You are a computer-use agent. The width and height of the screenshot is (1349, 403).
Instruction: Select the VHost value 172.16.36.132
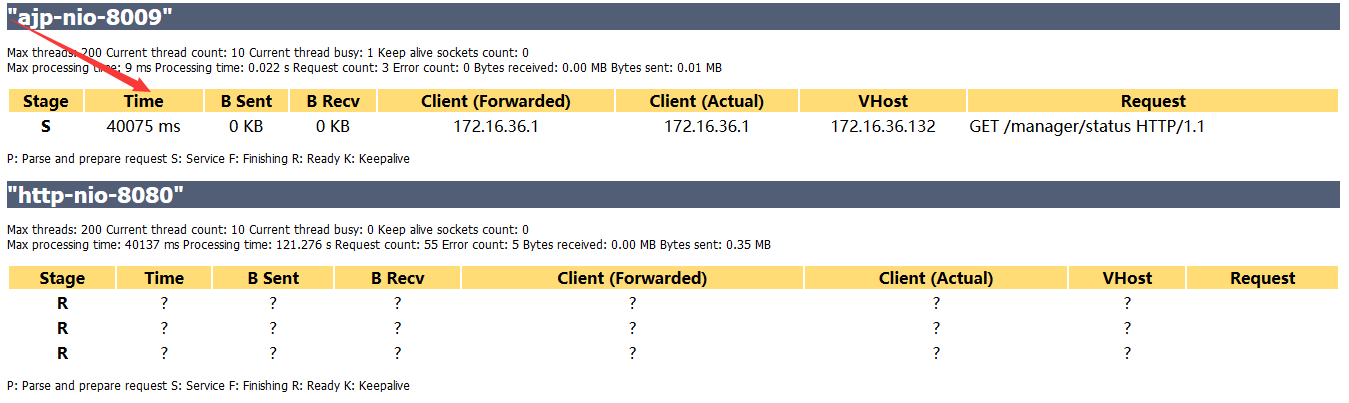[883, 127]
